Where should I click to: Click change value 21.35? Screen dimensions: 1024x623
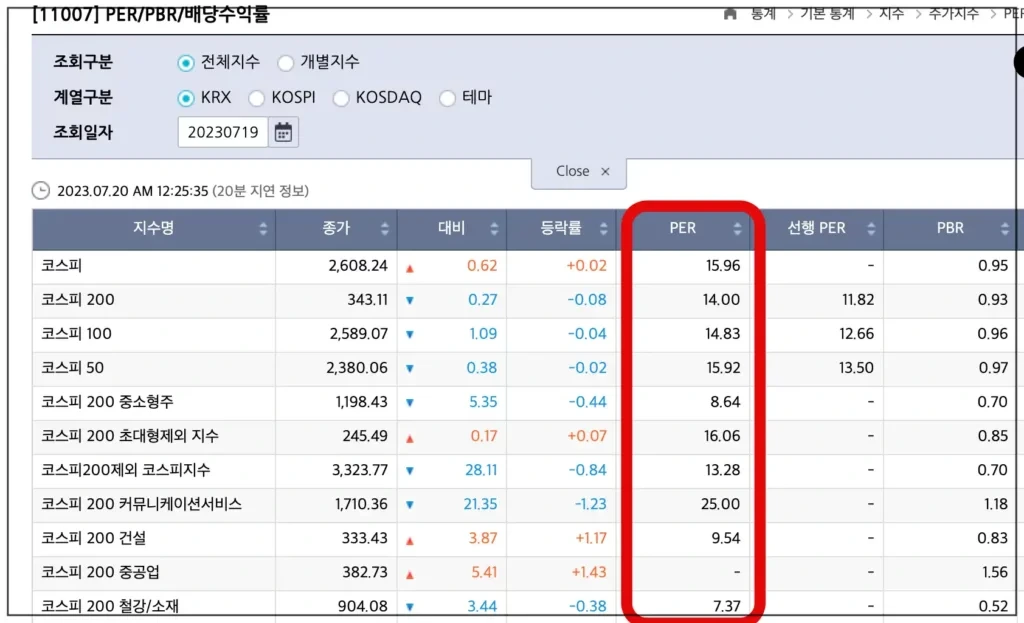click(480, 504)
